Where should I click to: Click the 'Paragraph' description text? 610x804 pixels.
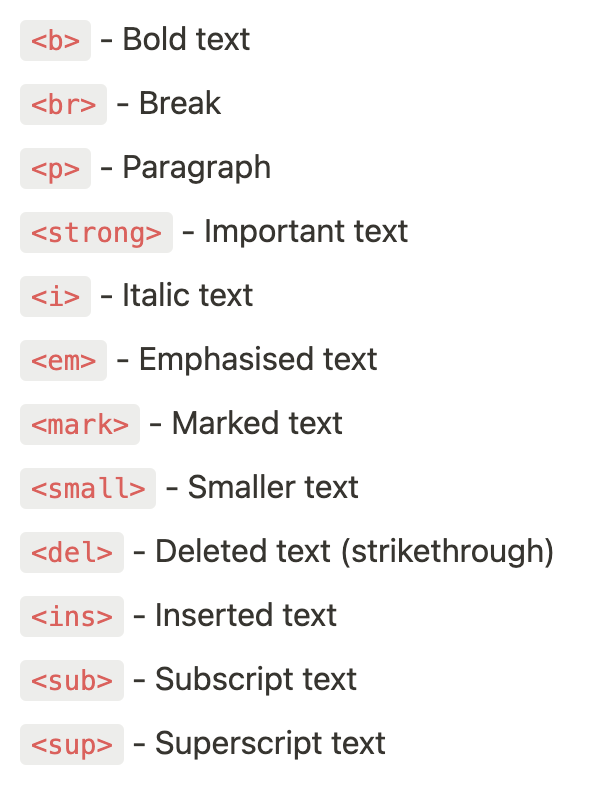(x=197, y=168)
